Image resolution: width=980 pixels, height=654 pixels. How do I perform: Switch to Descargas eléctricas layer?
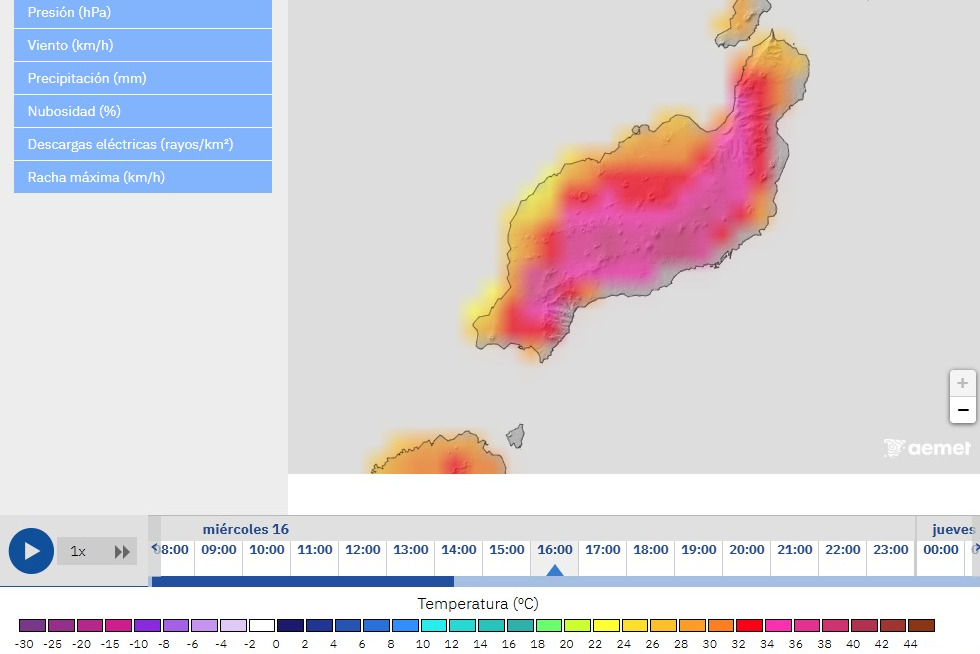(x=143, y=144)
